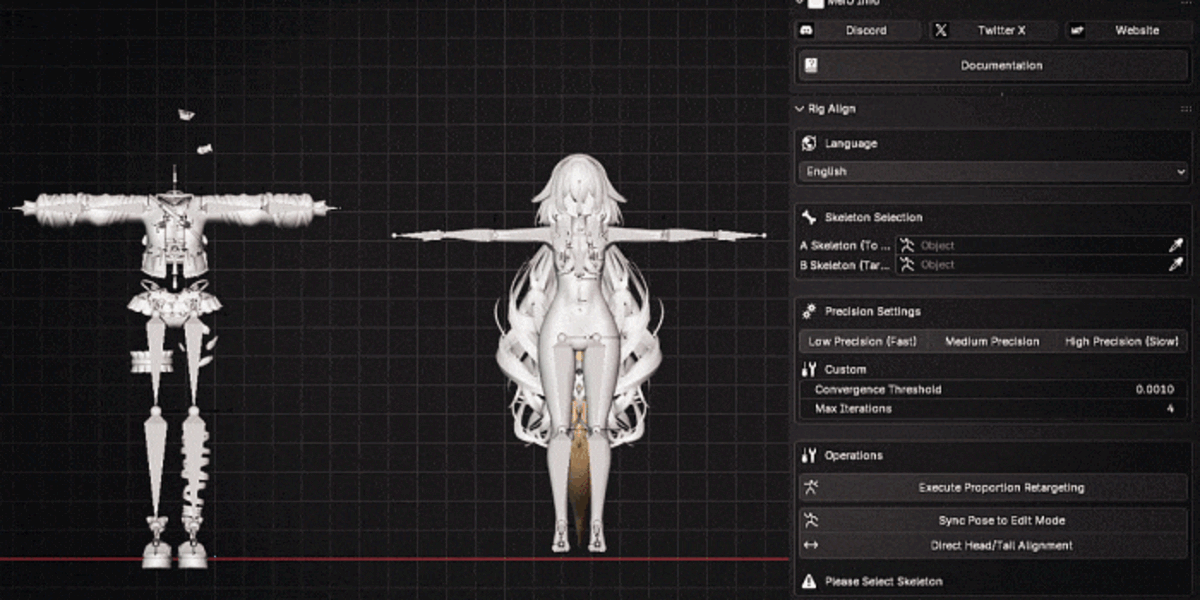Open the English language dropdown
1200x600 pixels.
[993, 172]
